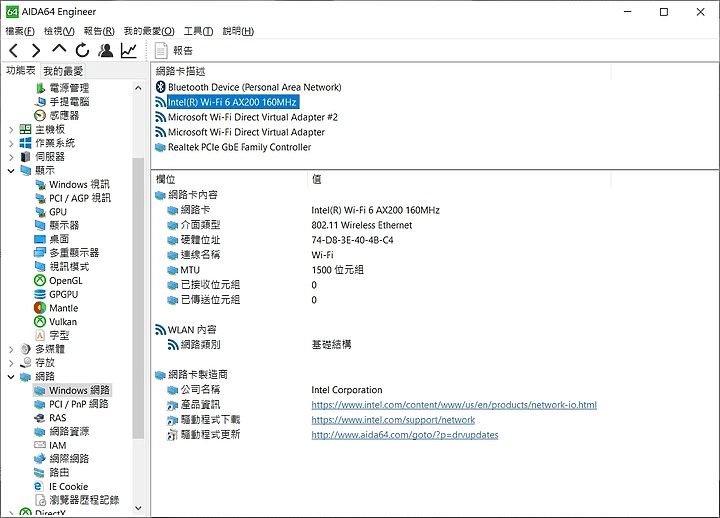Click the 報告 report document icon

161,51
